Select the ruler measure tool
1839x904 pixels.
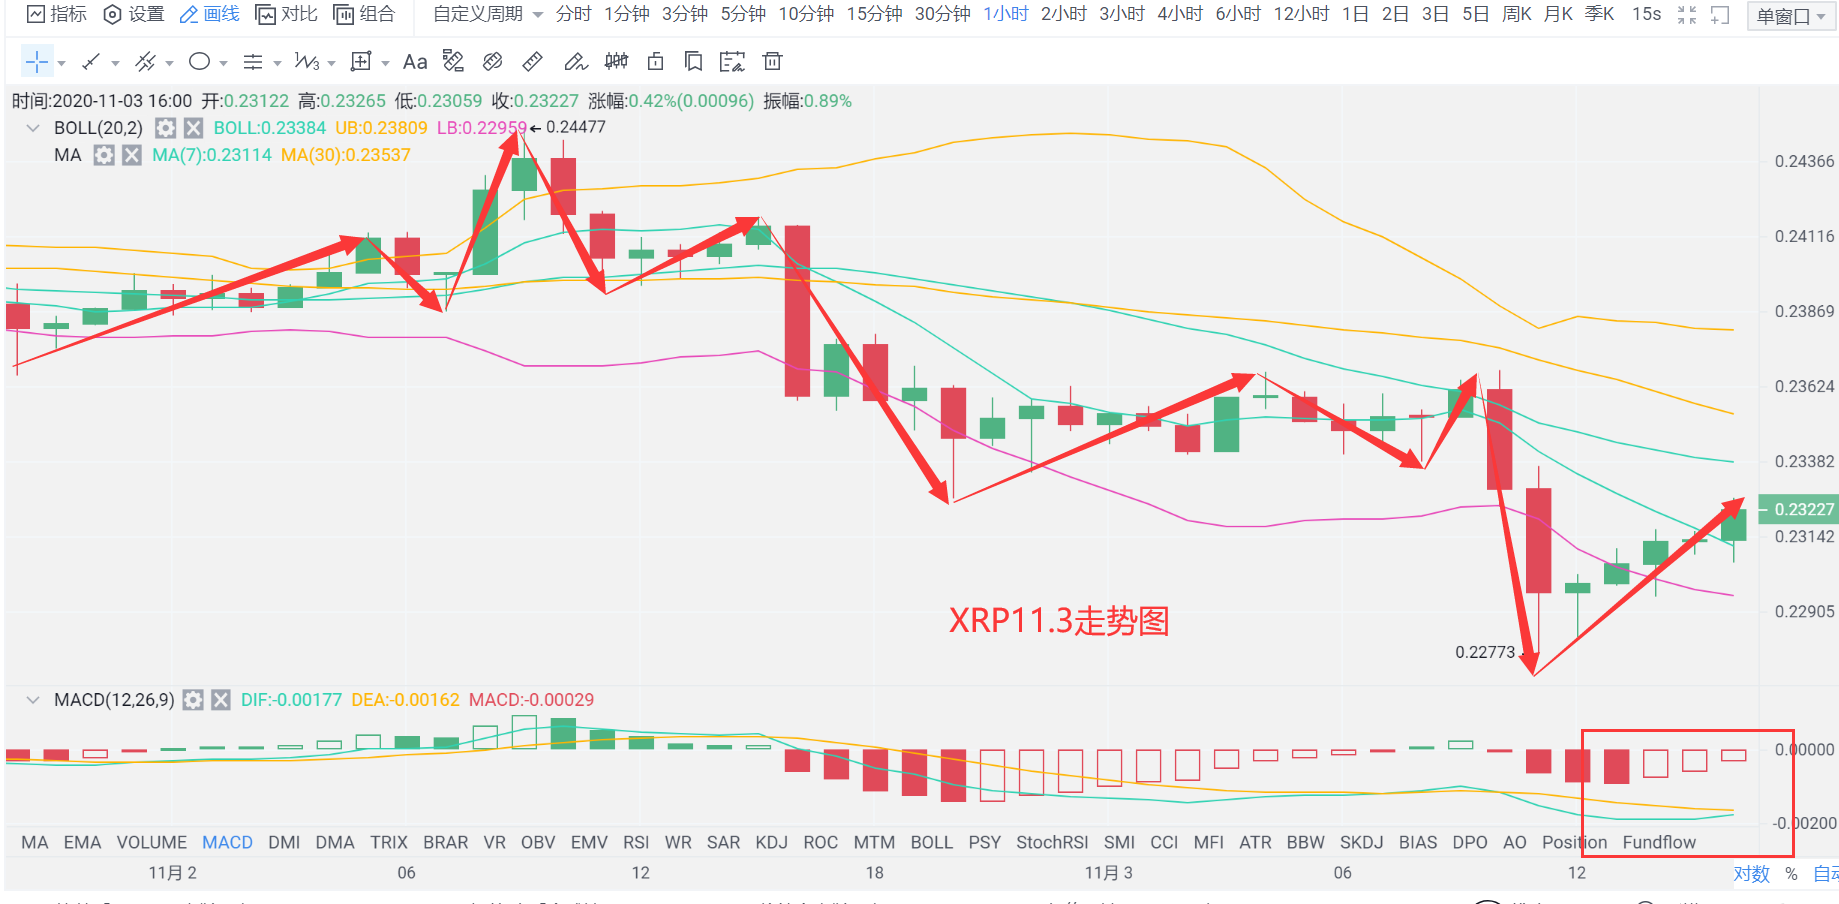click(533, 62)
